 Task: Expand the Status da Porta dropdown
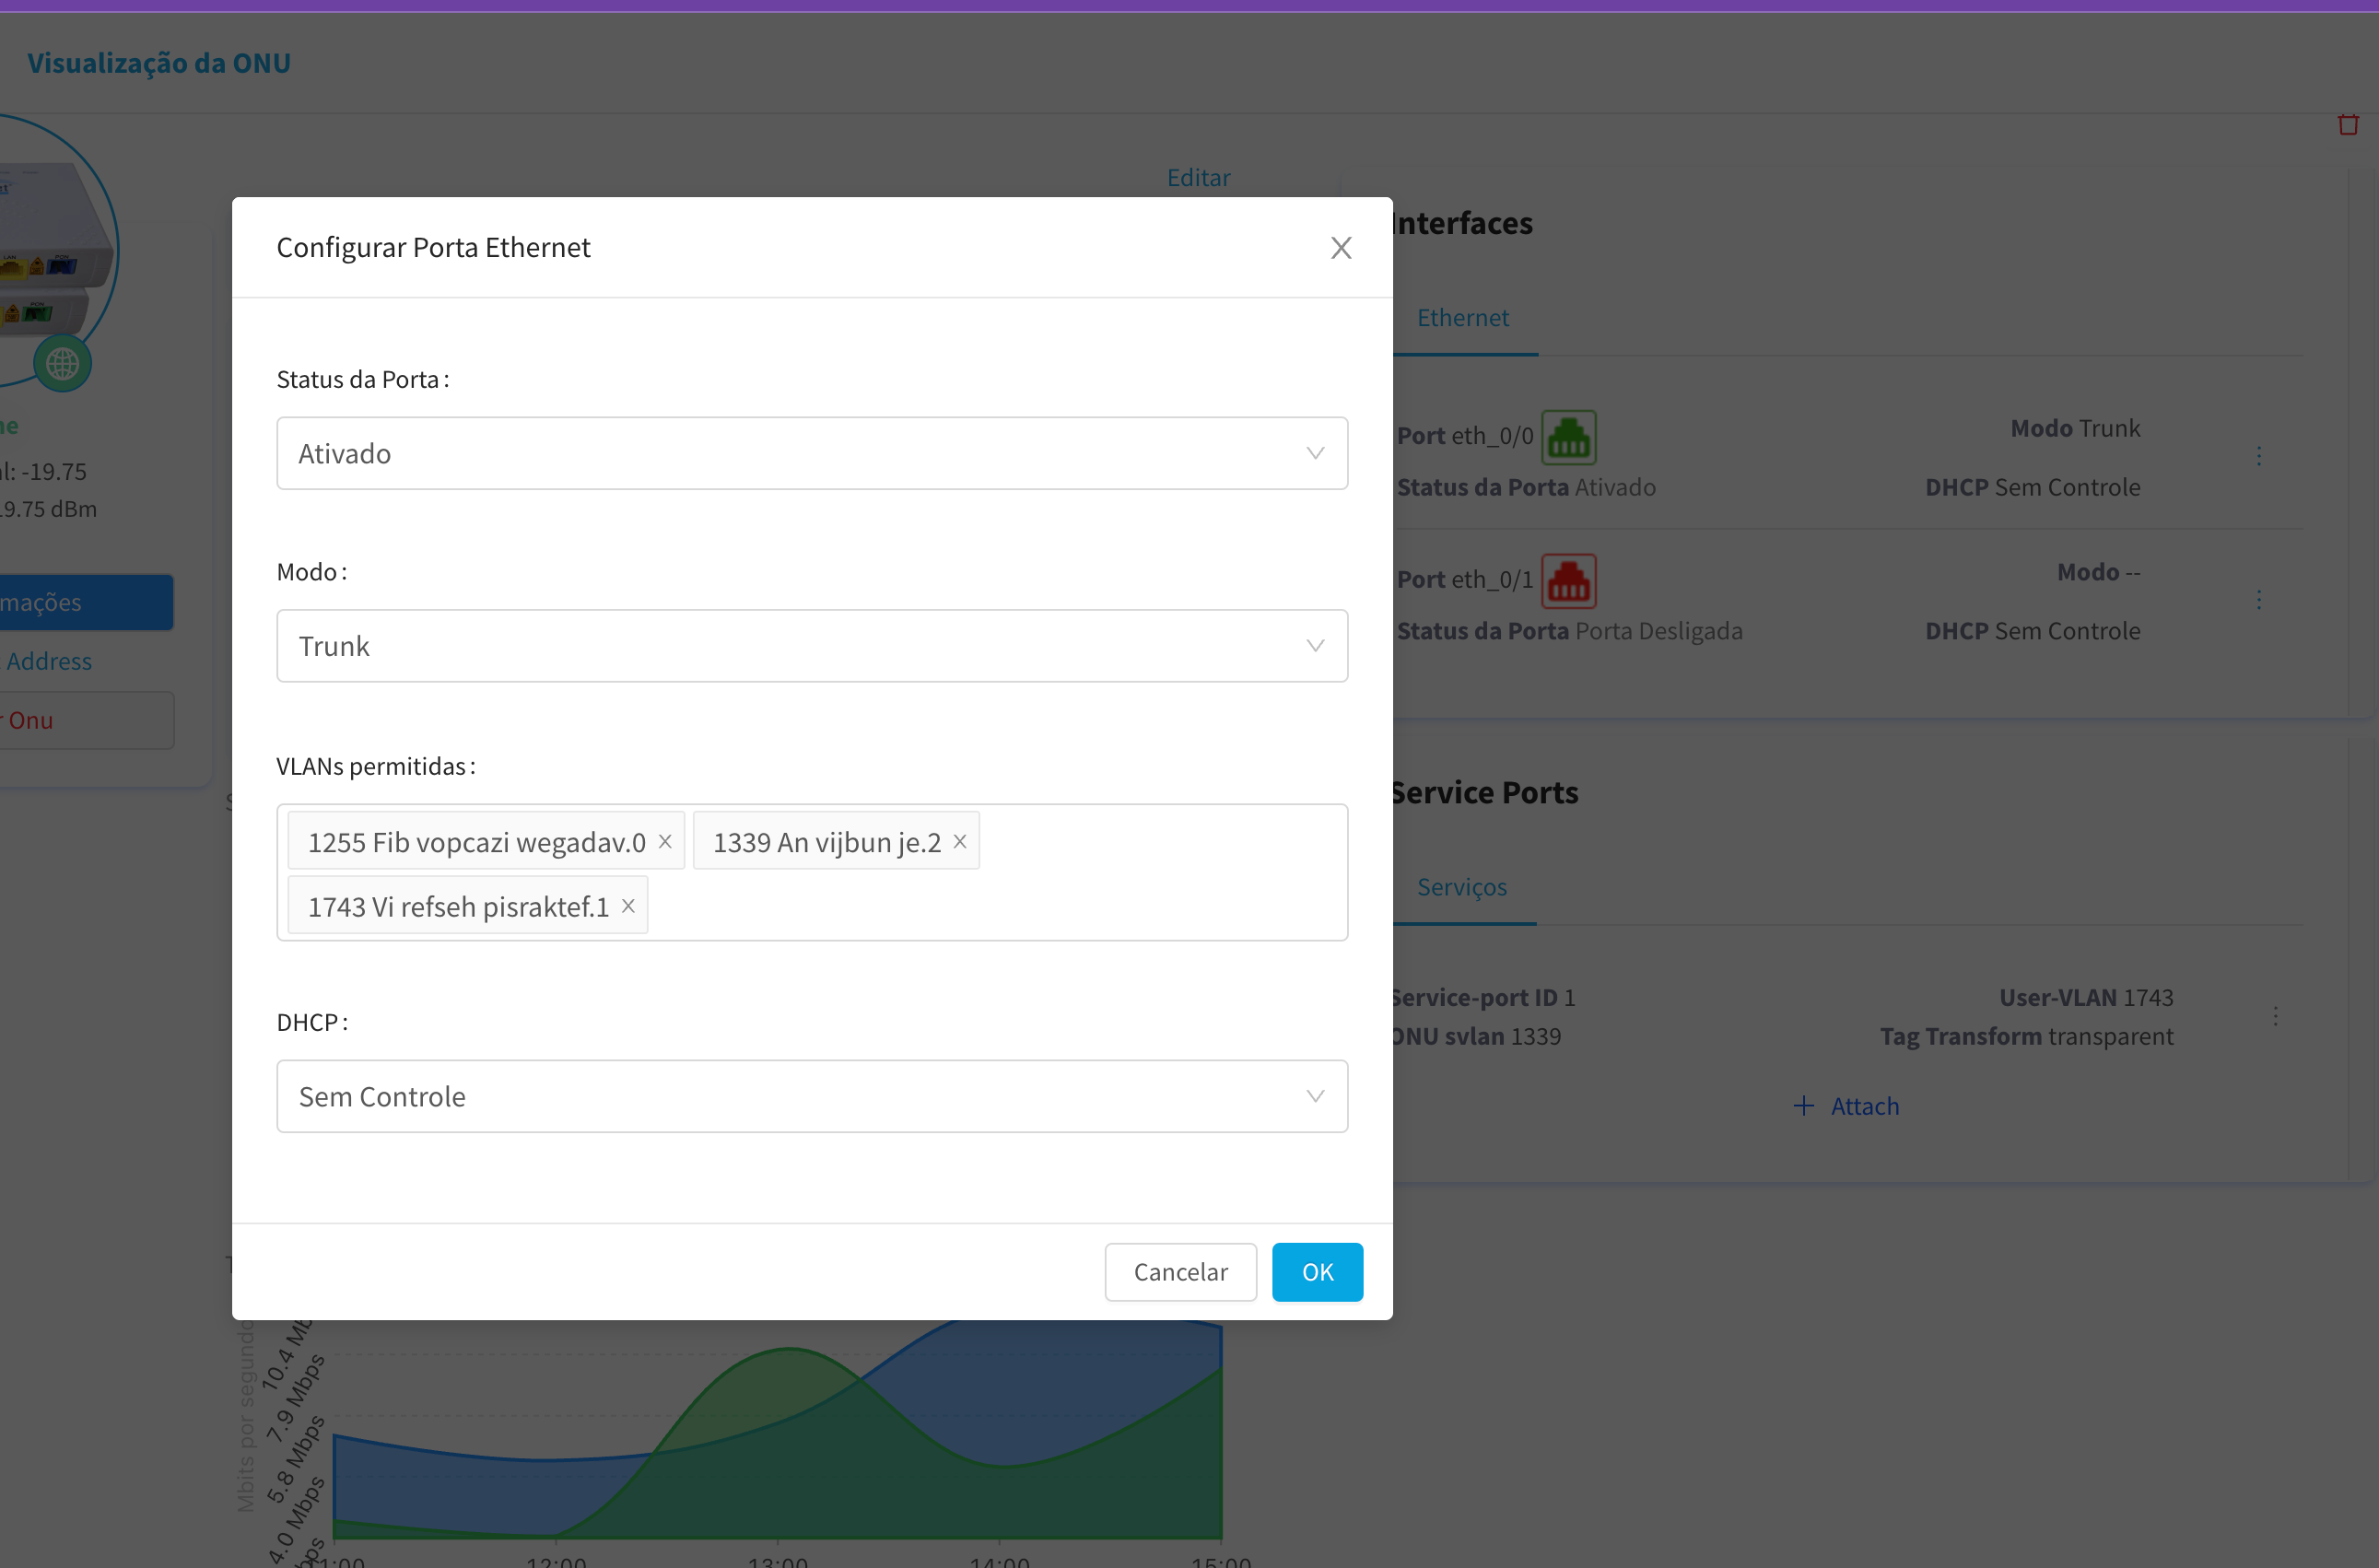click(811, 454)
